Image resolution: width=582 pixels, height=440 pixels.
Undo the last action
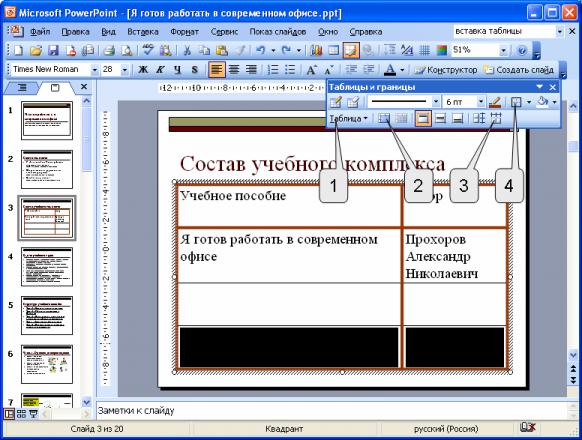[261, 50]
